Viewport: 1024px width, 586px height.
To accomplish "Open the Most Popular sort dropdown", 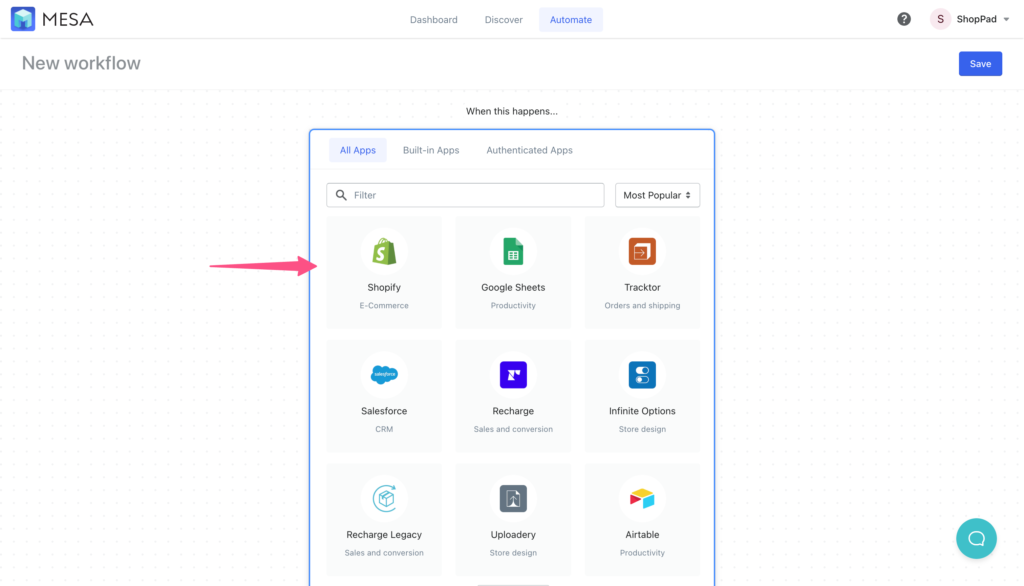I will tap(657, 194).
